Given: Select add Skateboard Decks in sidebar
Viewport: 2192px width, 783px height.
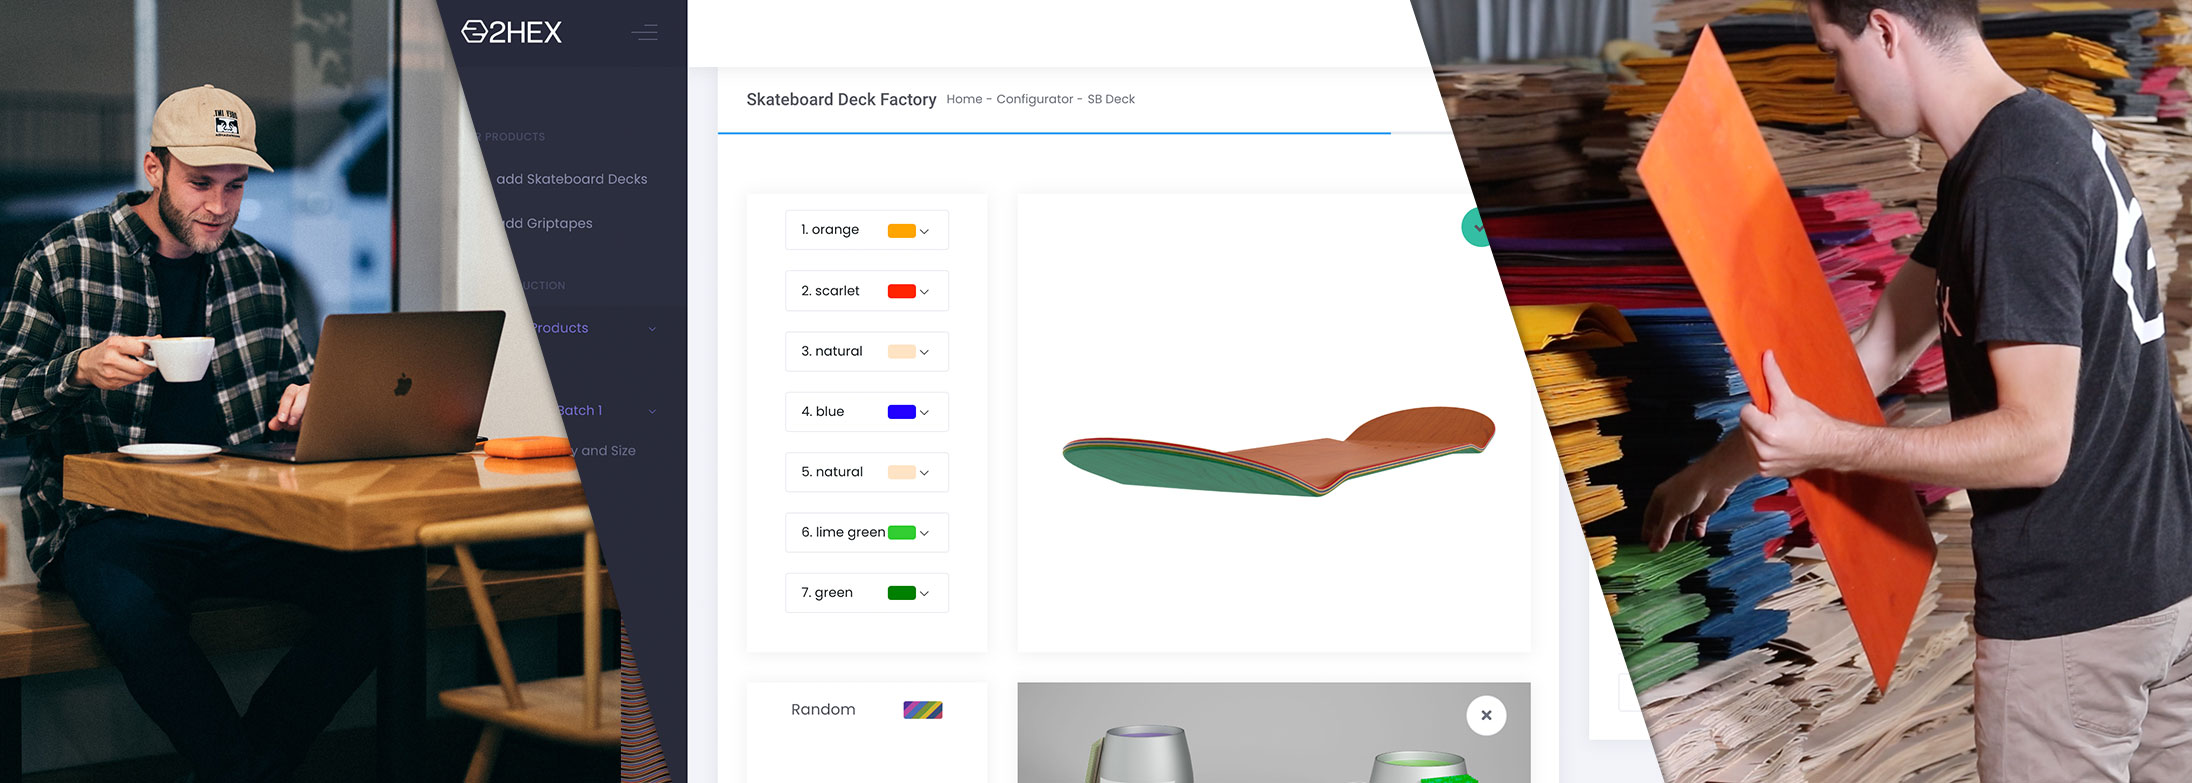Looking at the screenshot, I should pyautogui.click(x=571, y=179).
